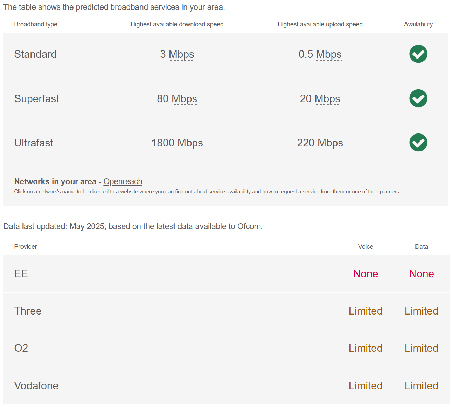This screenshot has width=451, height=407.
Task: Click Vodafone's Voice Limited status
Action: [365, 386]
